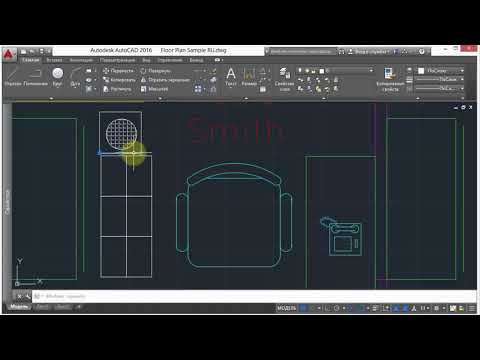Click the Stretch (Растянуть) tool
Screen dimensions: 480x360
point(117,89)
